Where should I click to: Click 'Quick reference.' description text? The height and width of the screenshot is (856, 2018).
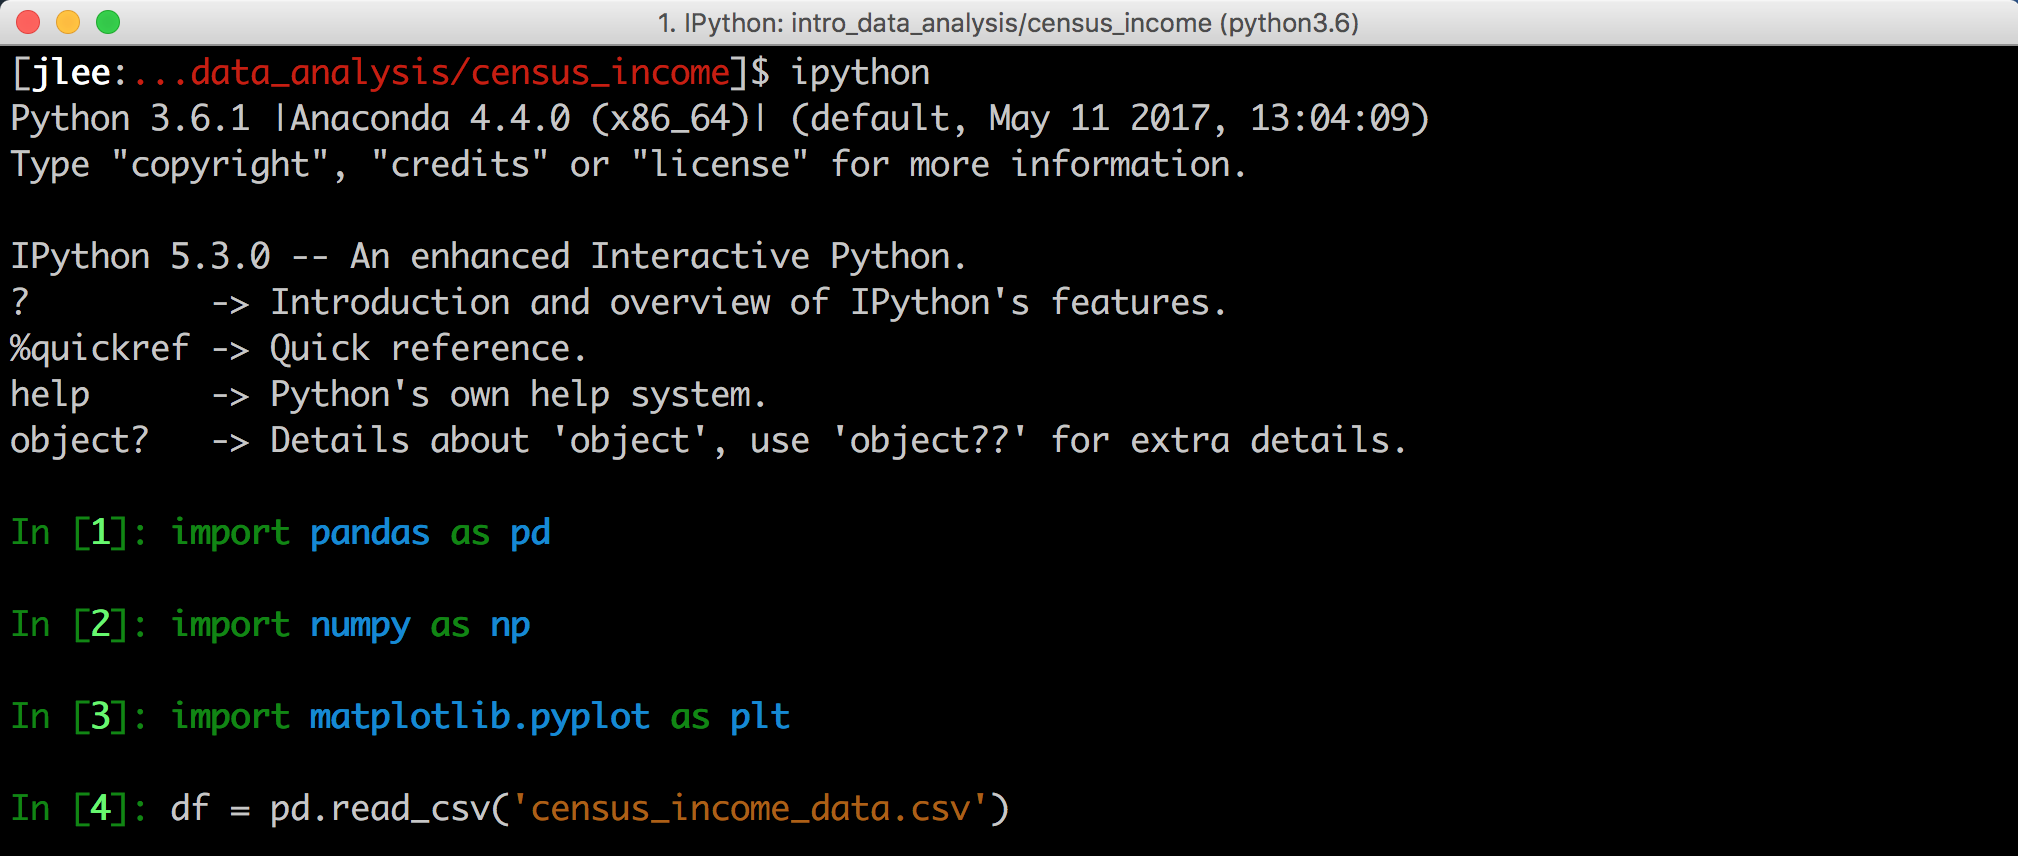[428, 349]
